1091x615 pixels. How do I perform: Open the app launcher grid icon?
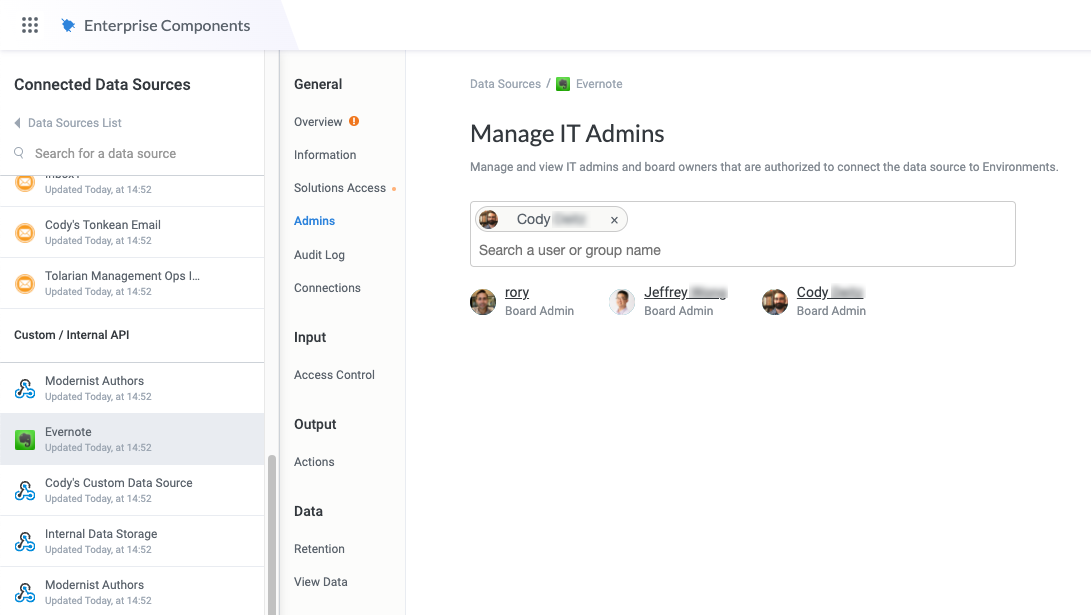pyautogui.click(x=29, y=25)
